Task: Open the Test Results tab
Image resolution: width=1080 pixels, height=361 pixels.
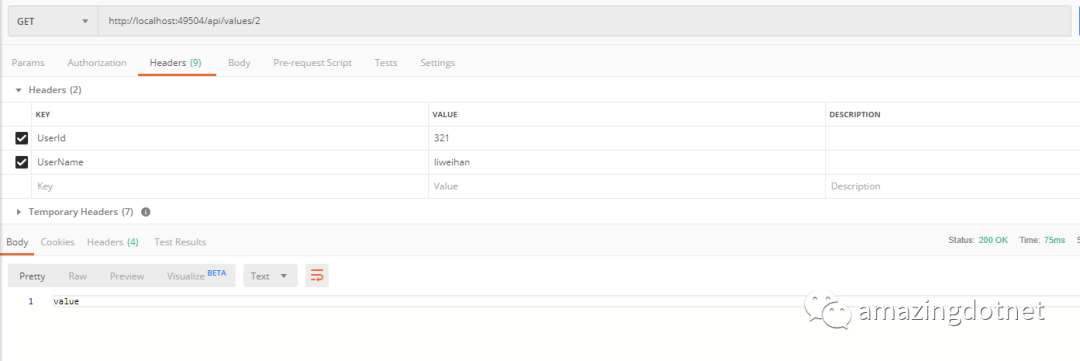Action: [x=180, y=242]
